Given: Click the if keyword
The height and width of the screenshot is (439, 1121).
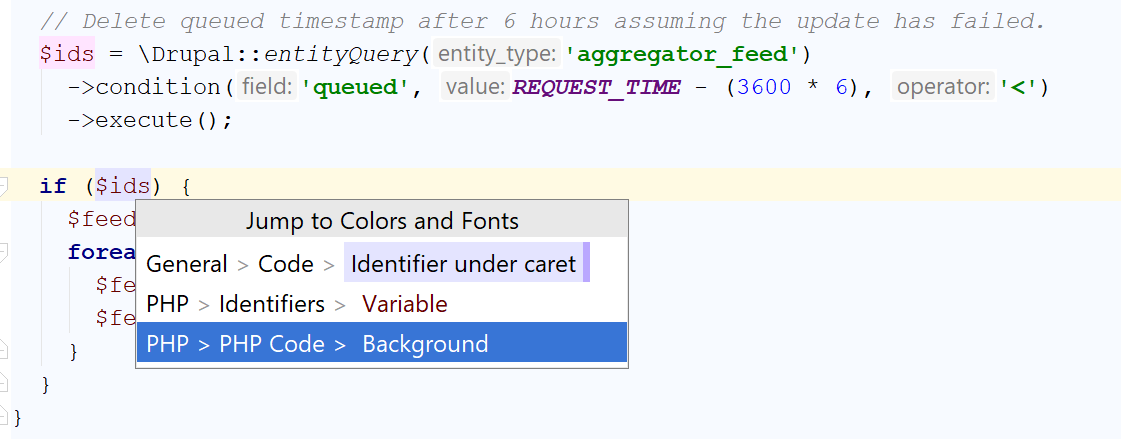Looking at the screenshot, I should tap(53, 187).
